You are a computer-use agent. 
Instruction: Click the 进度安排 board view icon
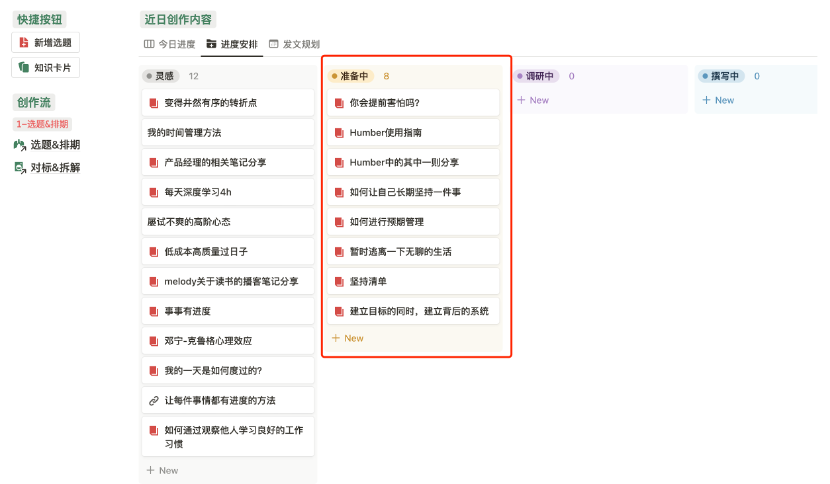pyautogui.click(x=211, y=44)
